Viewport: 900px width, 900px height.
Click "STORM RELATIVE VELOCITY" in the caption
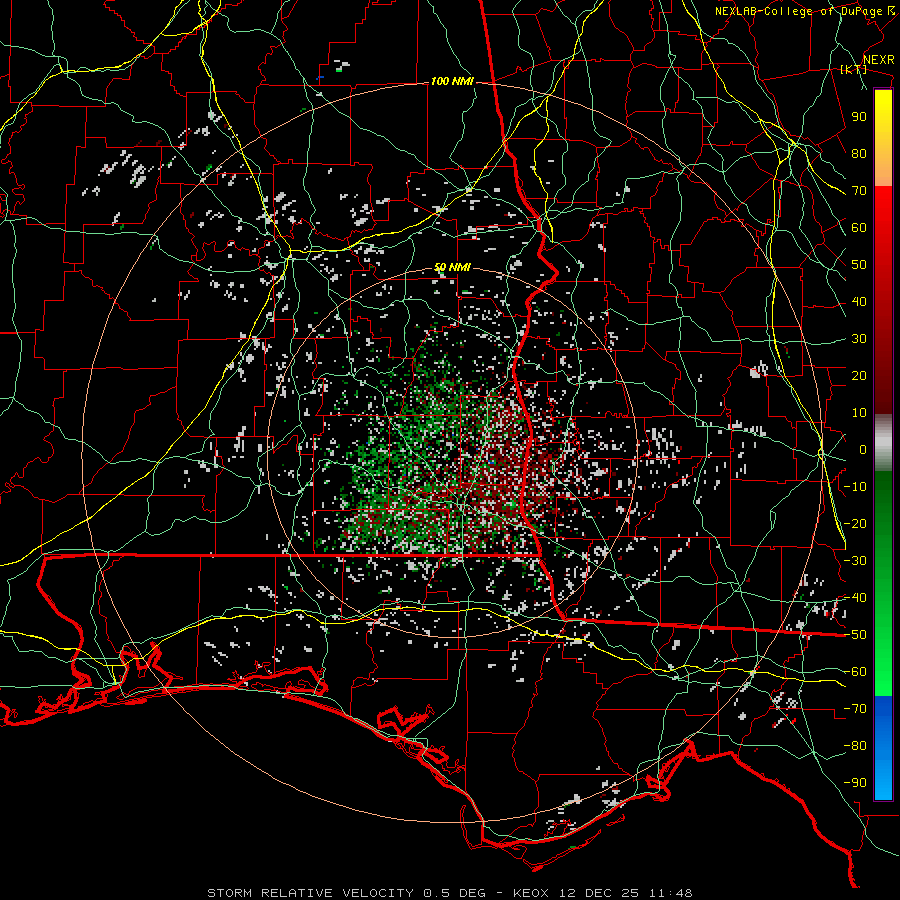(x=310, y=893)
